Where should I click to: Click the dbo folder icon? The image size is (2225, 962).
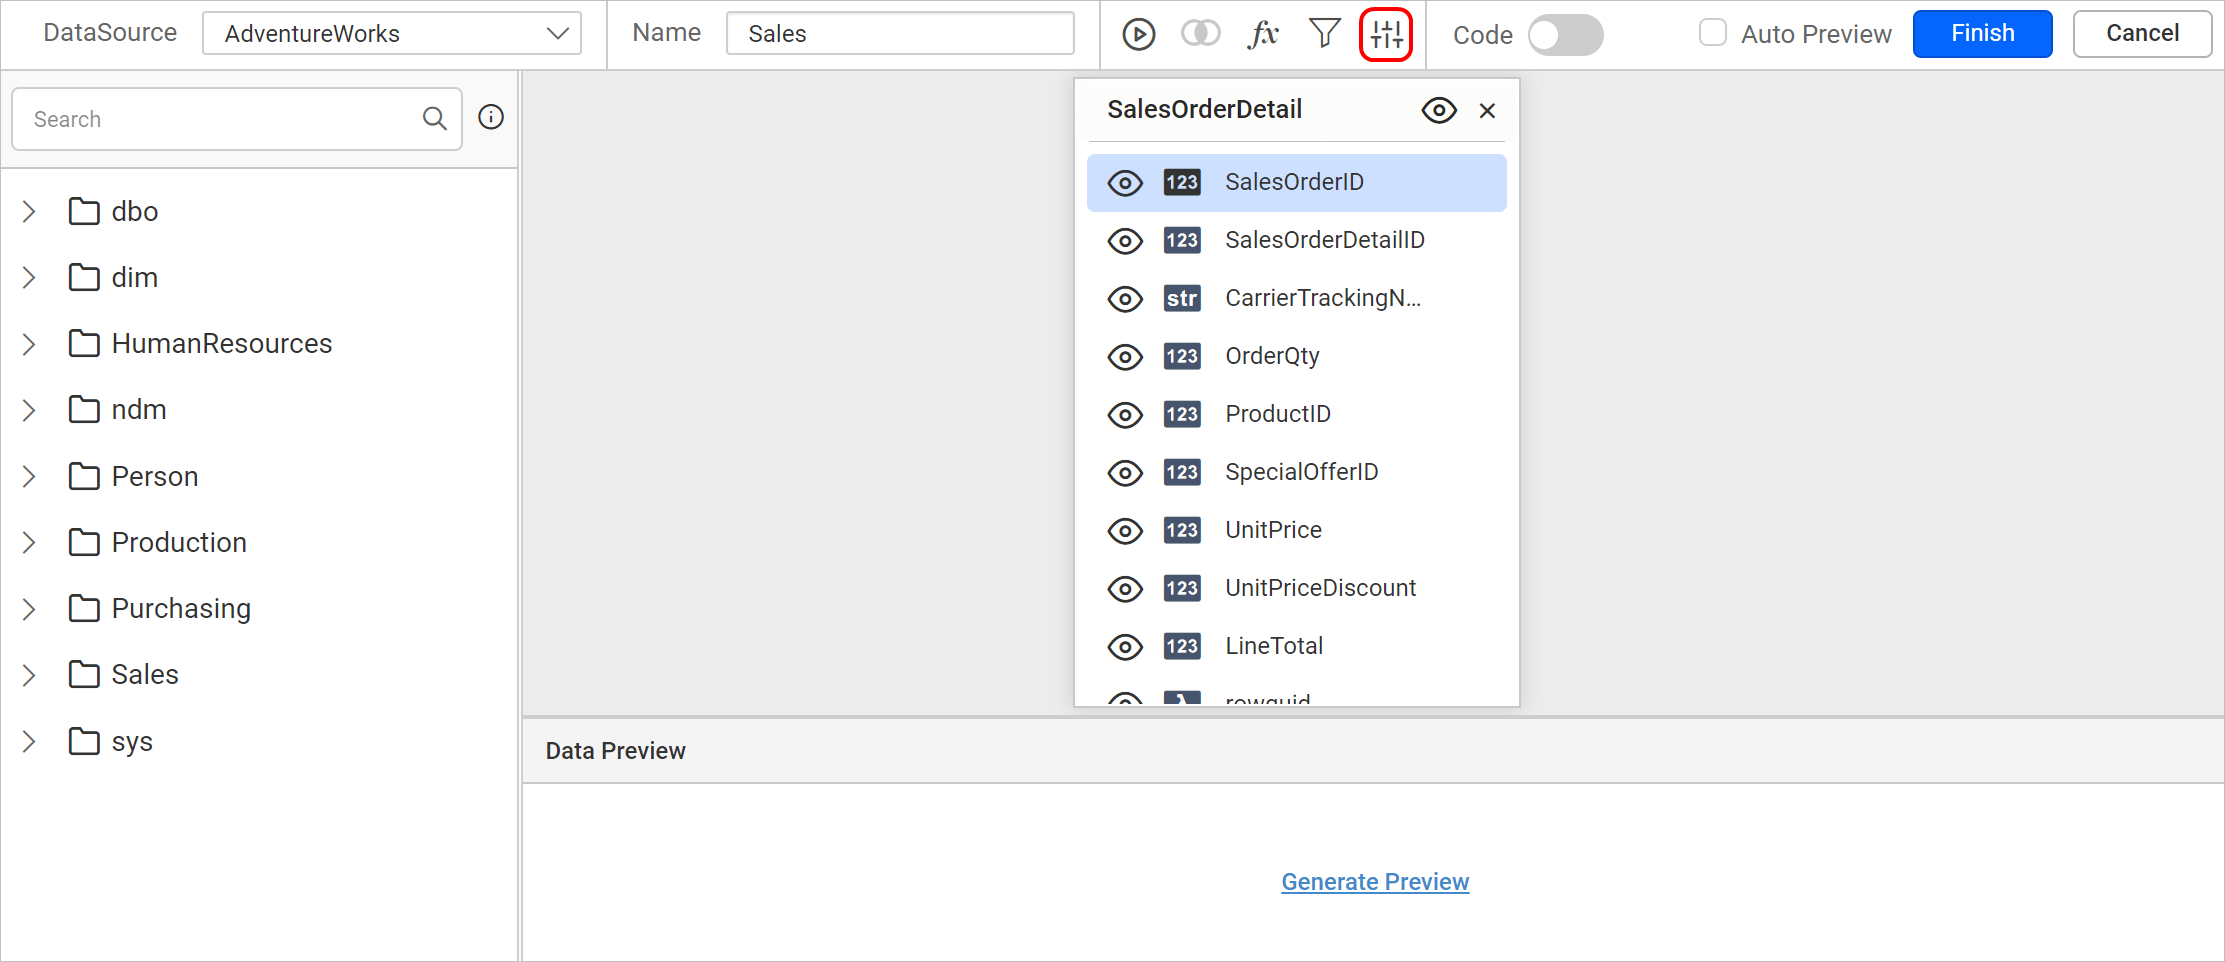[84, 211]
